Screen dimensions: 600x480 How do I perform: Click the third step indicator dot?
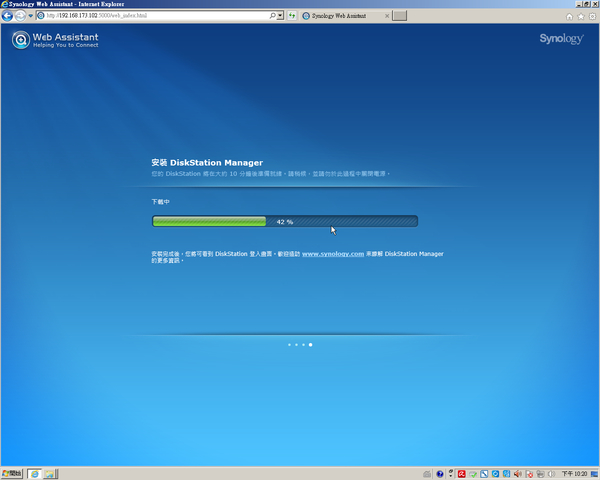pos(303,345)
